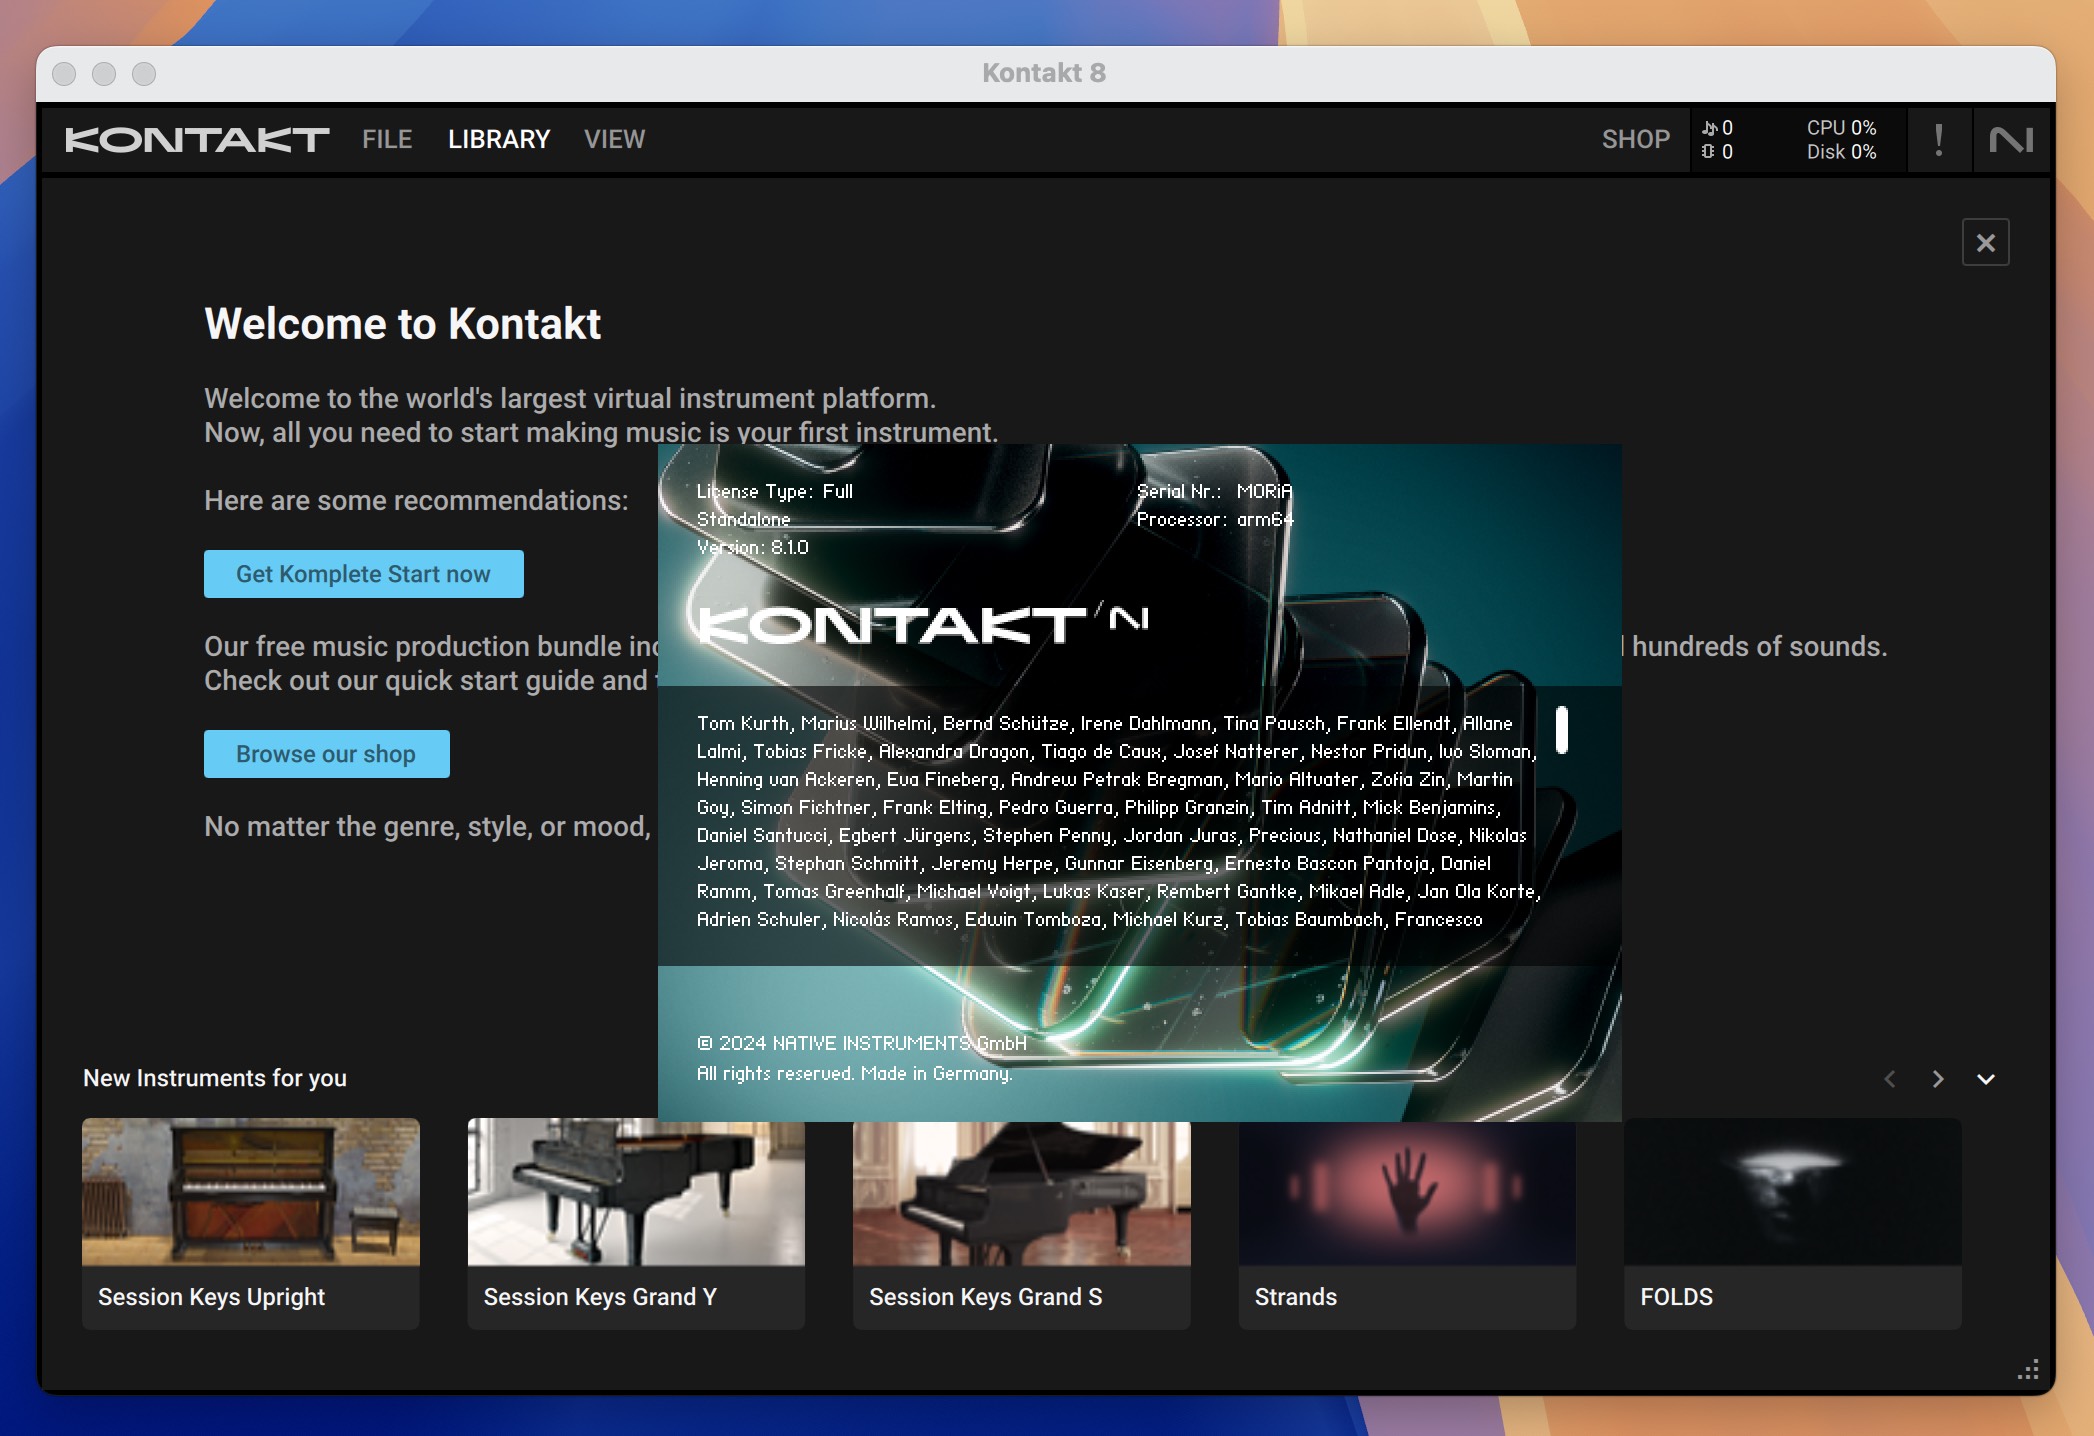Click Get Komplete Start now button
This screenshot has height=1436, width=2094.
[x=364, y=574]
